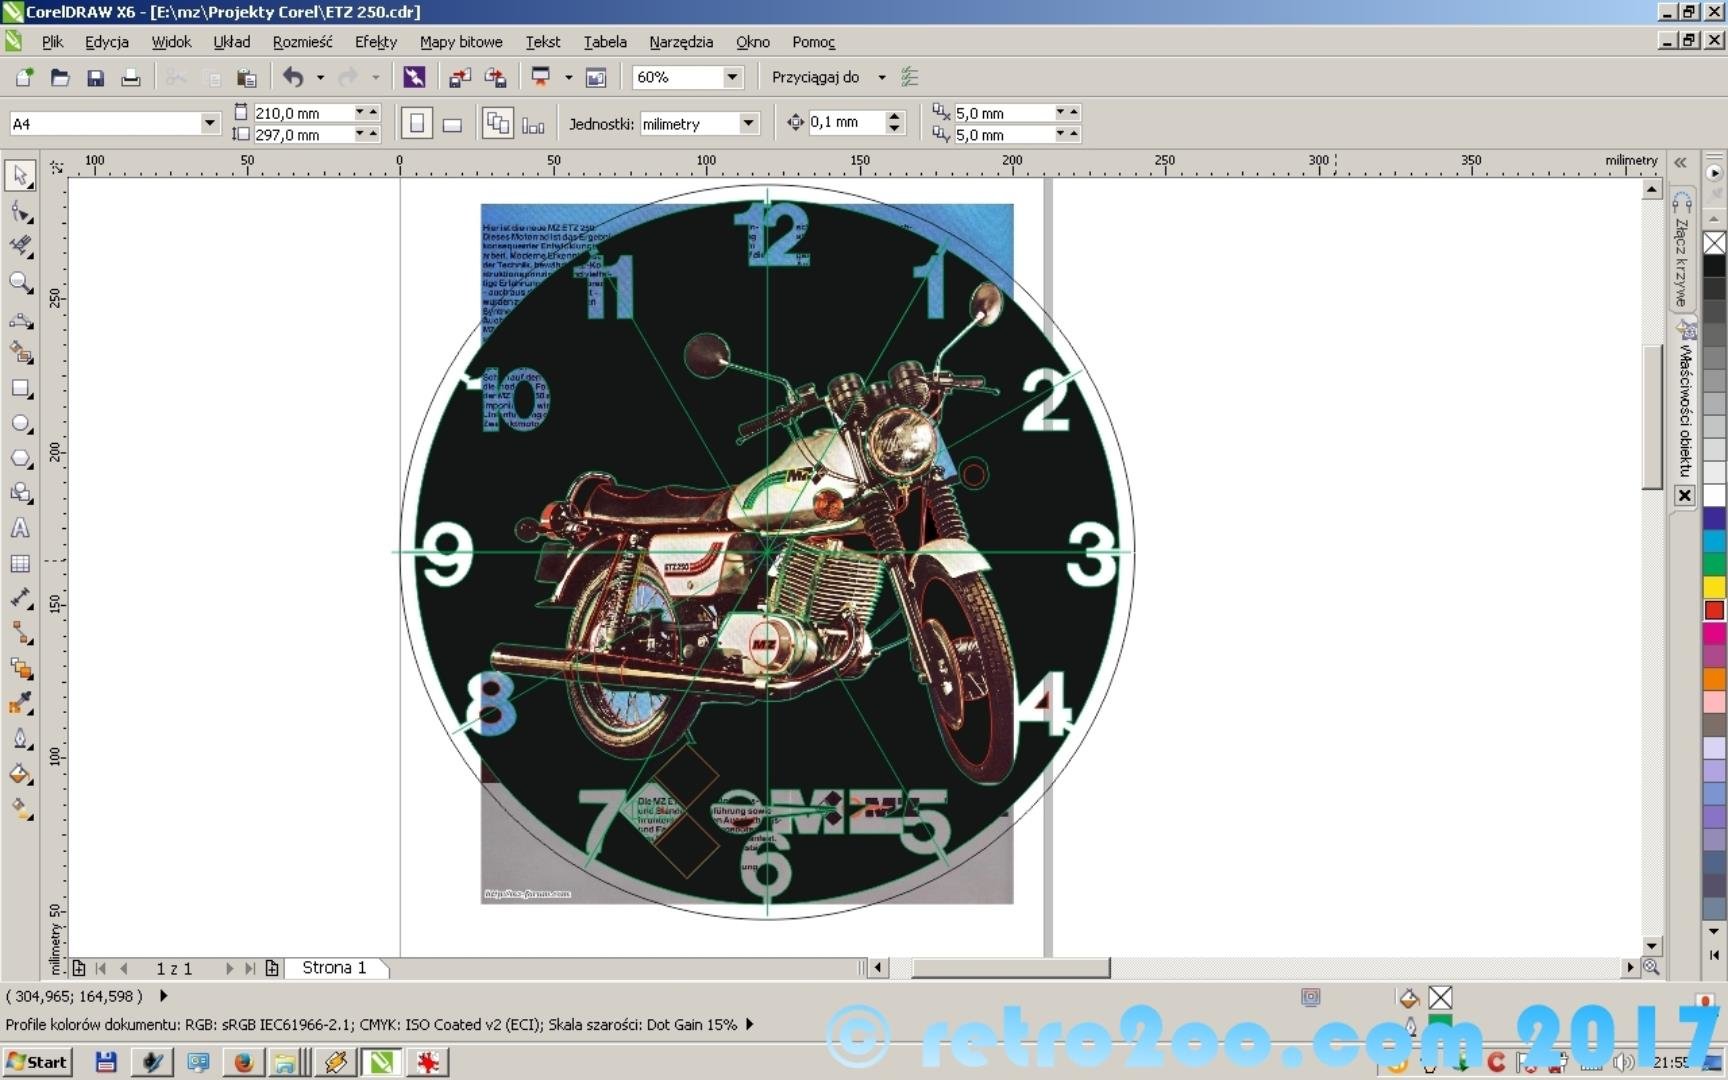This screenshot has height=1080, width=1728.
Task: Select the Text tool
Action: click(x=20, y=529)
